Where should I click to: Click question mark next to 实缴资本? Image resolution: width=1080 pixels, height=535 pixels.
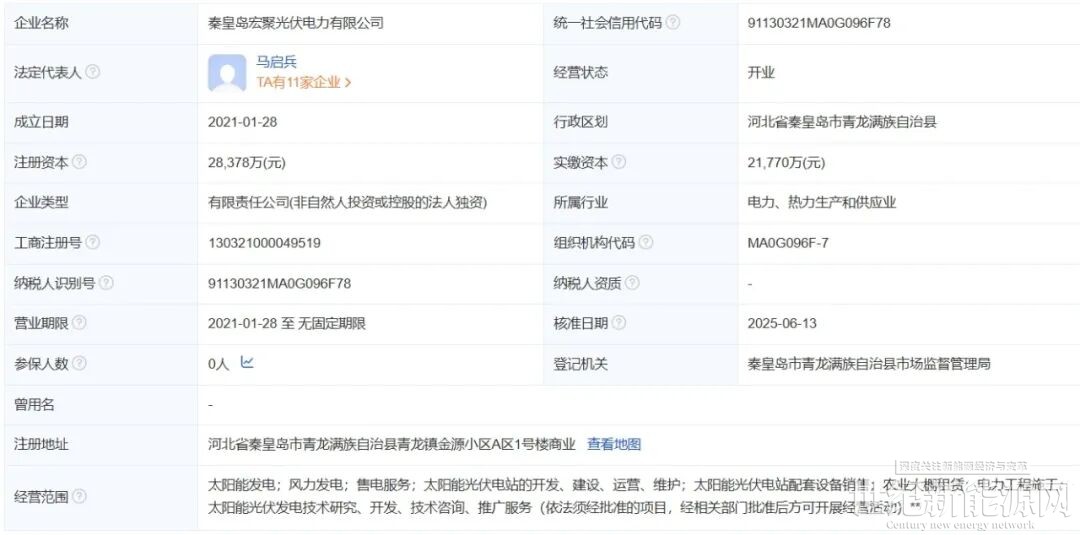click(x=619, y=162)
